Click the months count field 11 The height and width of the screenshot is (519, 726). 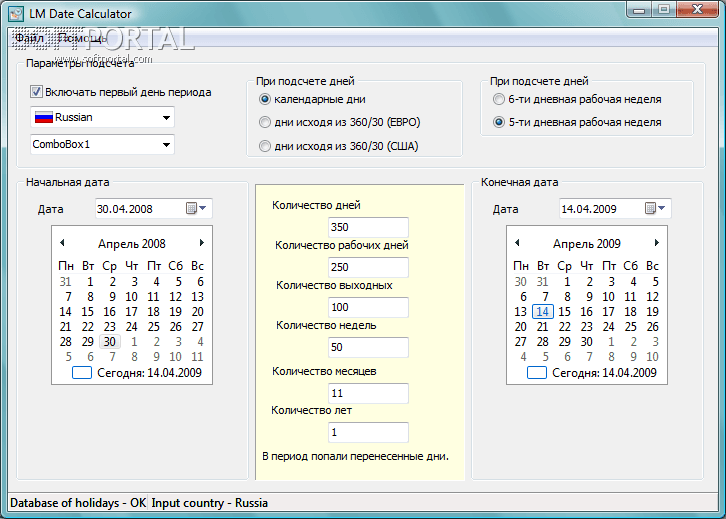point(368,393)
